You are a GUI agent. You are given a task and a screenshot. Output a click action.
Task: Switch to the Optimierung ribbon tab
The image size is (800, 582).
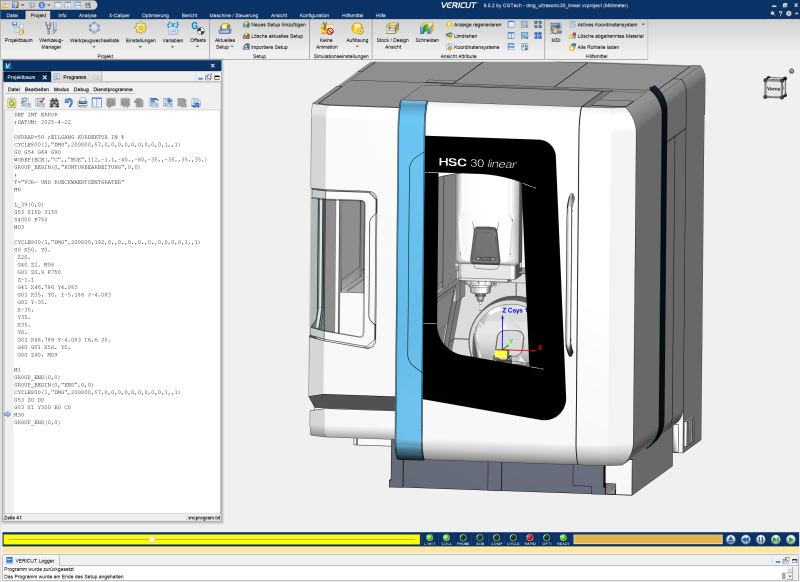click(155, 15)
